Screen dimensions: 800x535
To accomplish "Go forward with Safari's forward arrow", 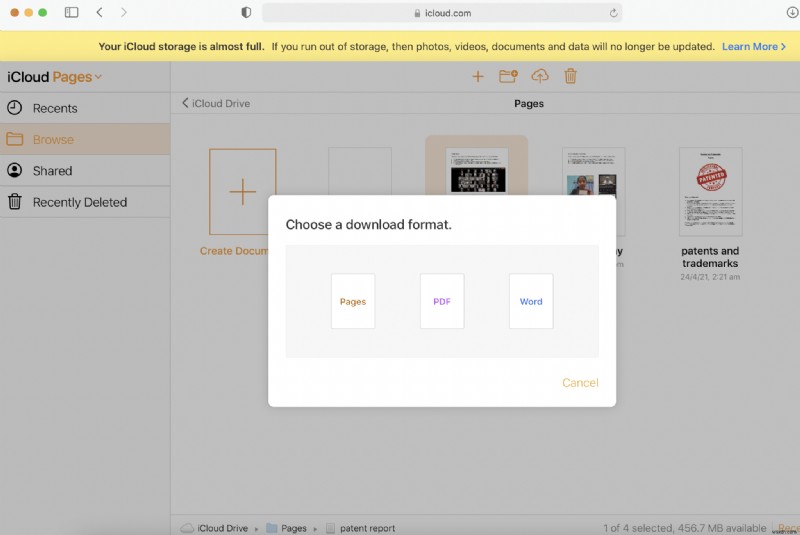I will pyautogui.click(x=123, y=12).
